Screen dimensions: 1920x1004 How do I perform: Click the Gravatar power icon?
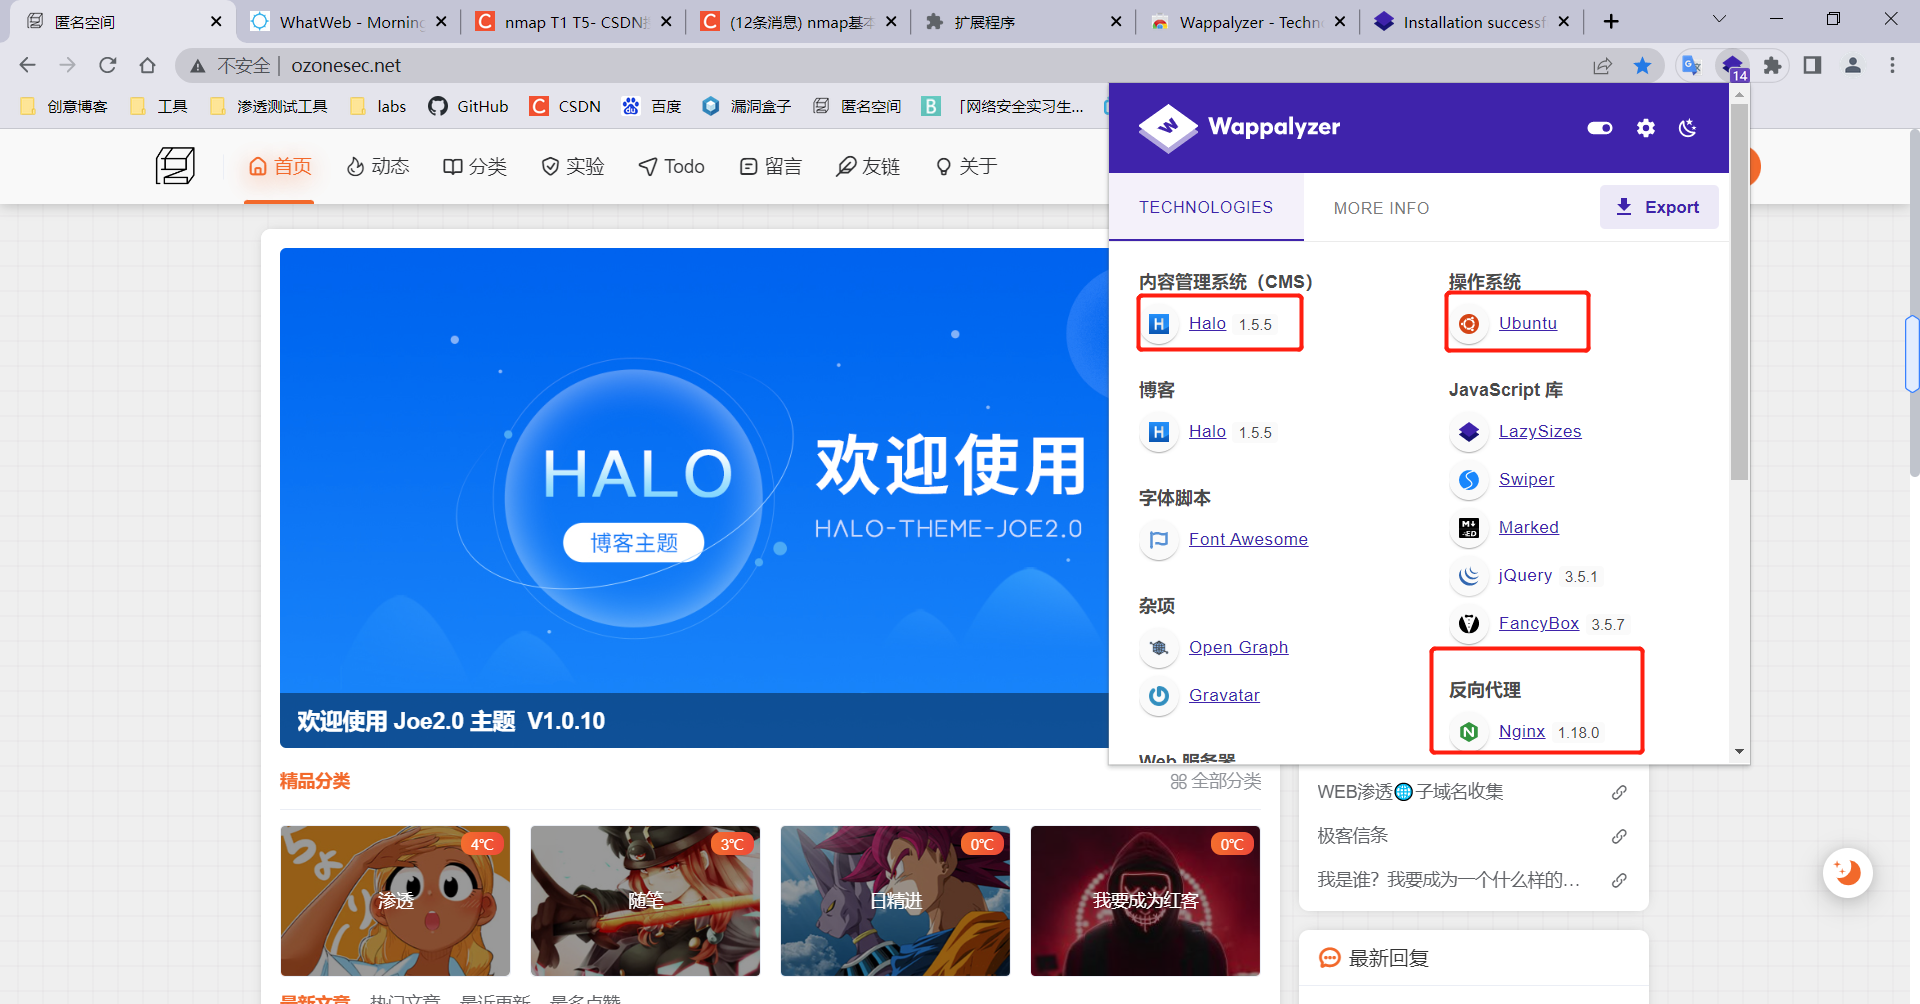click(x=1159, y=696)
